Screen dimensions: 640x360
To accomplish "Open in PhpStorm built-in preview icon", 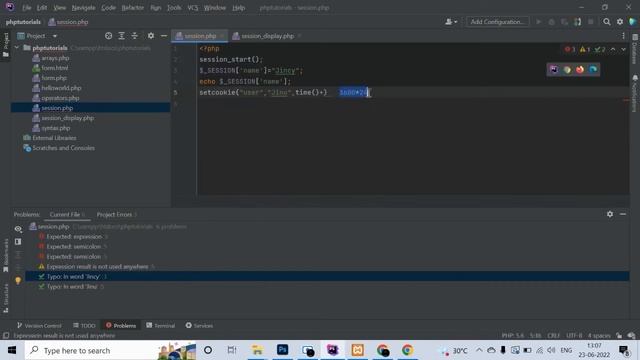I will (554, 69).
